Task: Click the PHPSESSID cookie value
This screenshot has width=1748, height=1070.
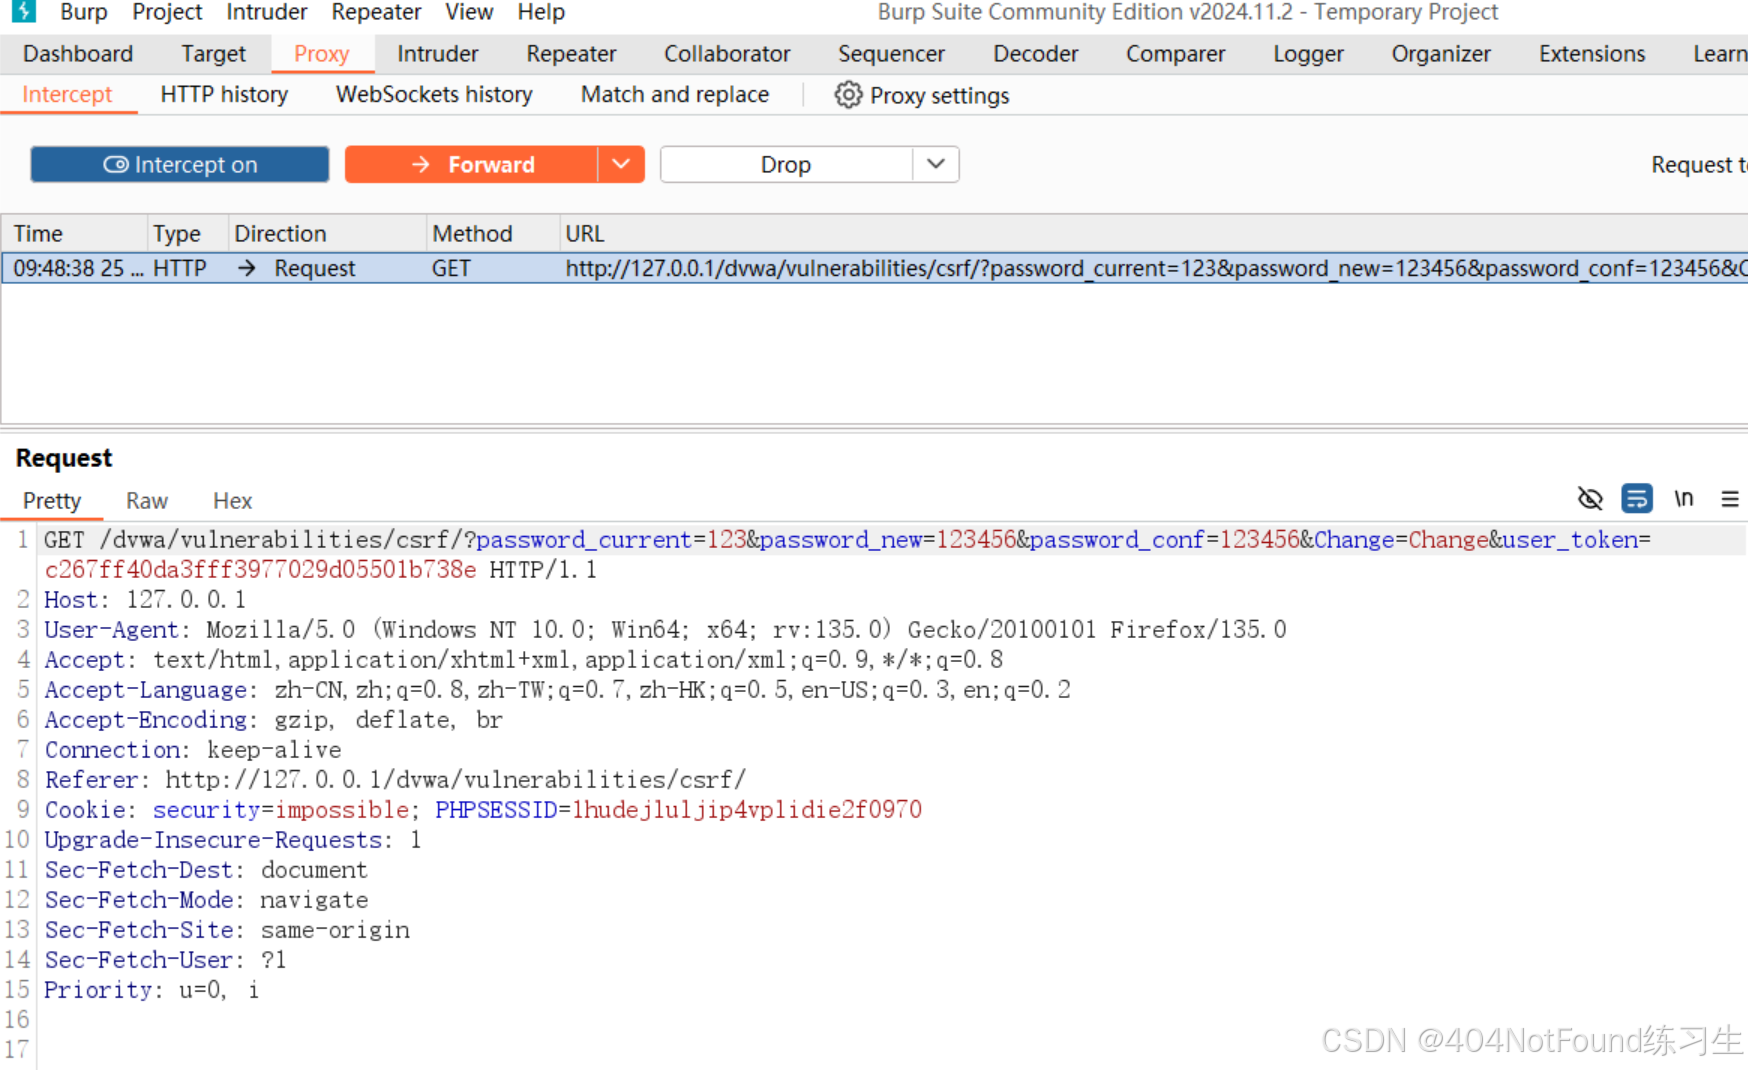Action: (x=747, y=809)
